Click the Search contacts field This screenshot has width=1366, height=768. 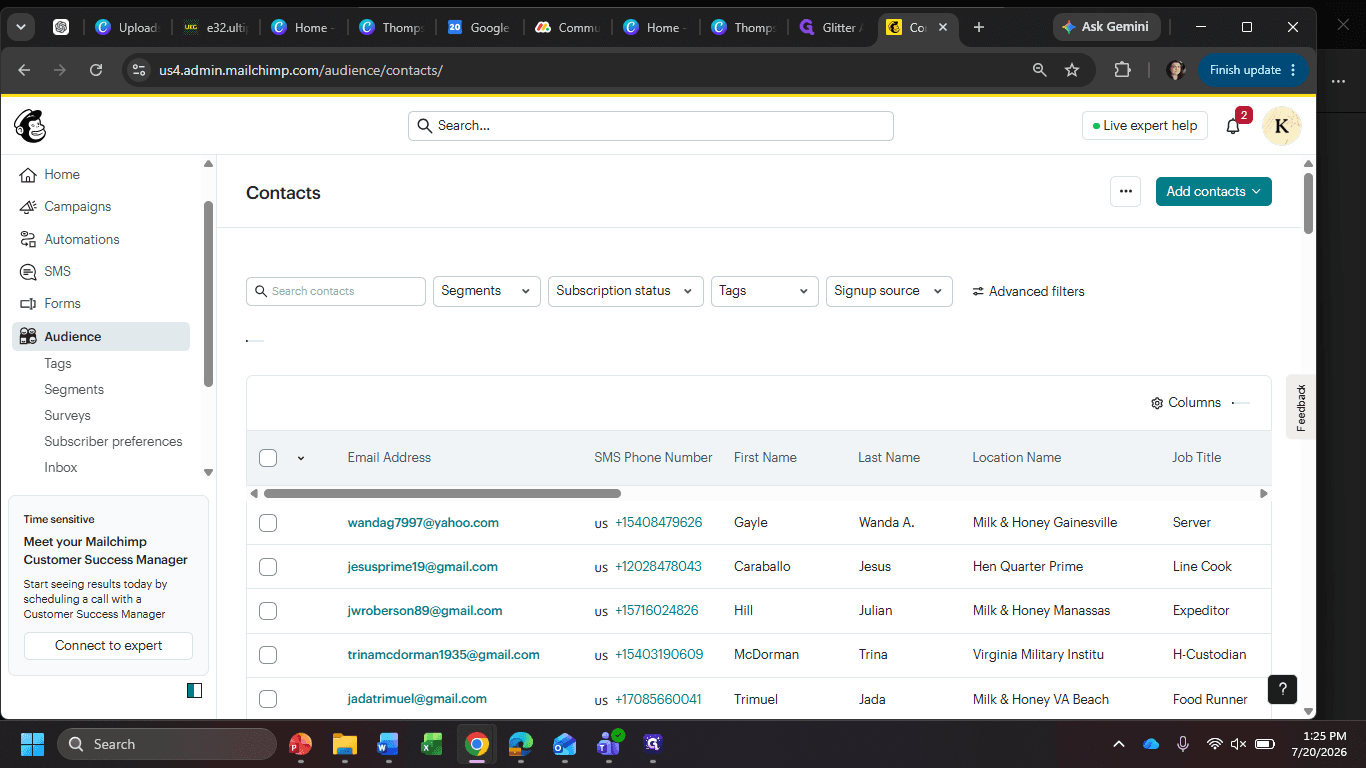[336, 292]
